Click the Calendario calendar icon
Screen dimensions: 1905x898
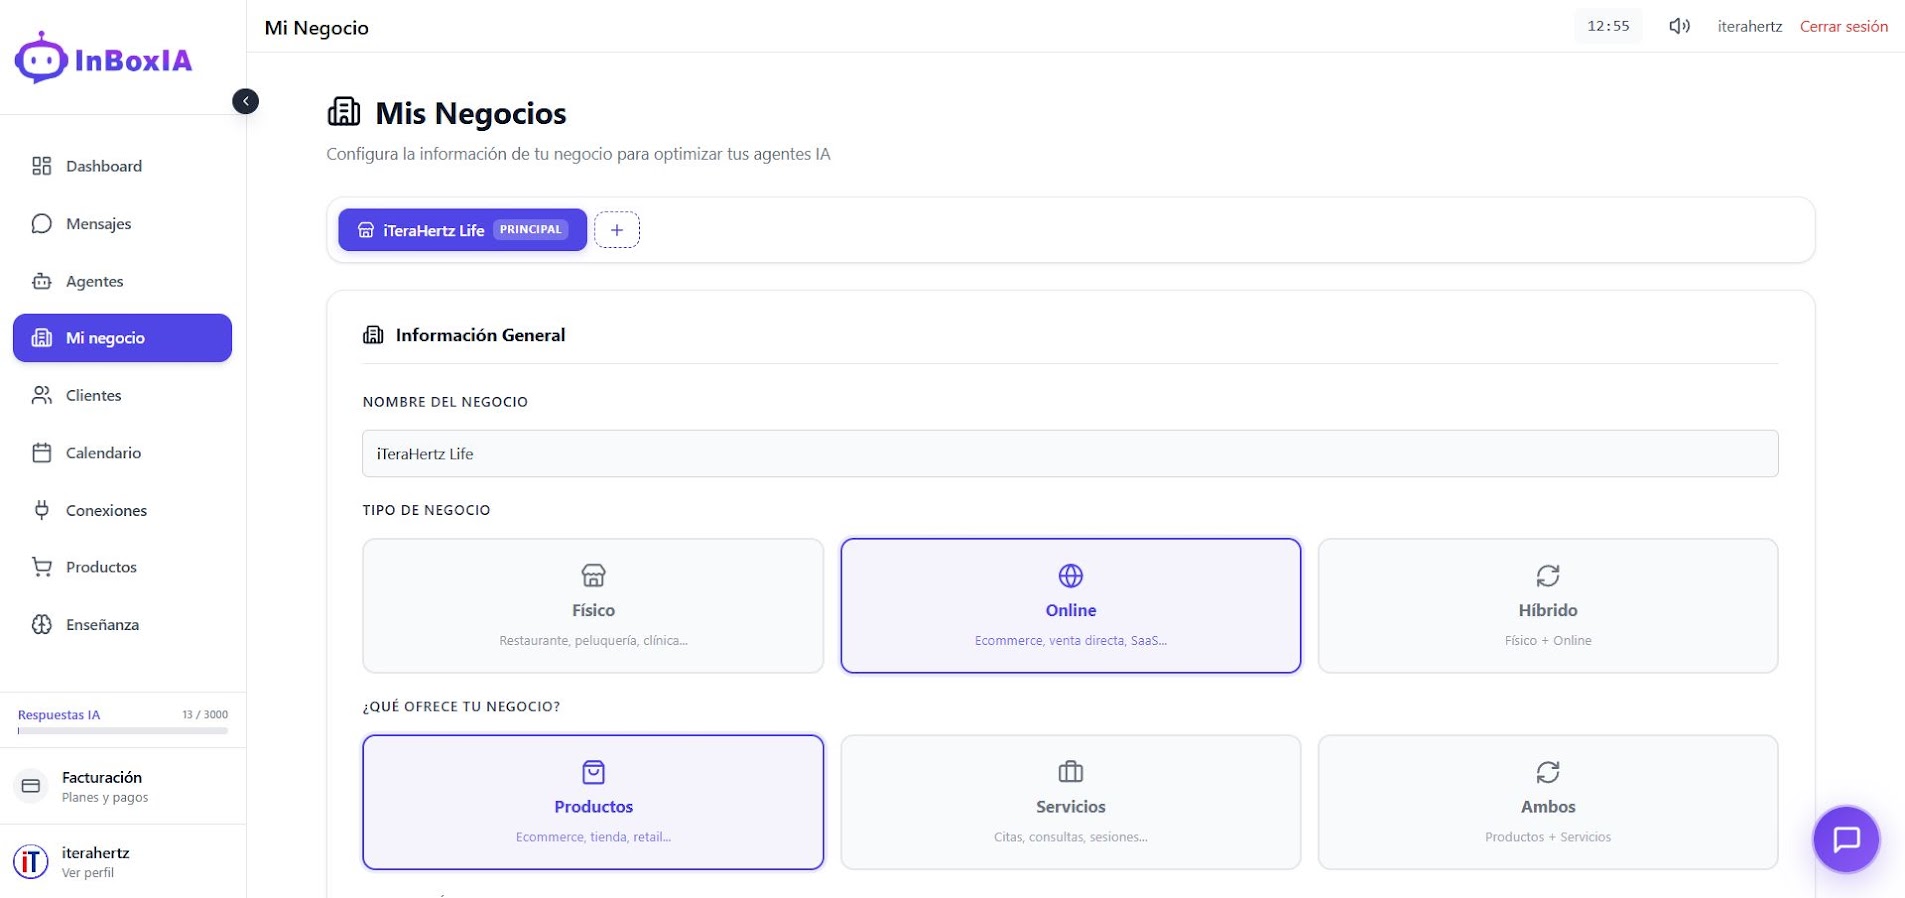tap(41, 453)
